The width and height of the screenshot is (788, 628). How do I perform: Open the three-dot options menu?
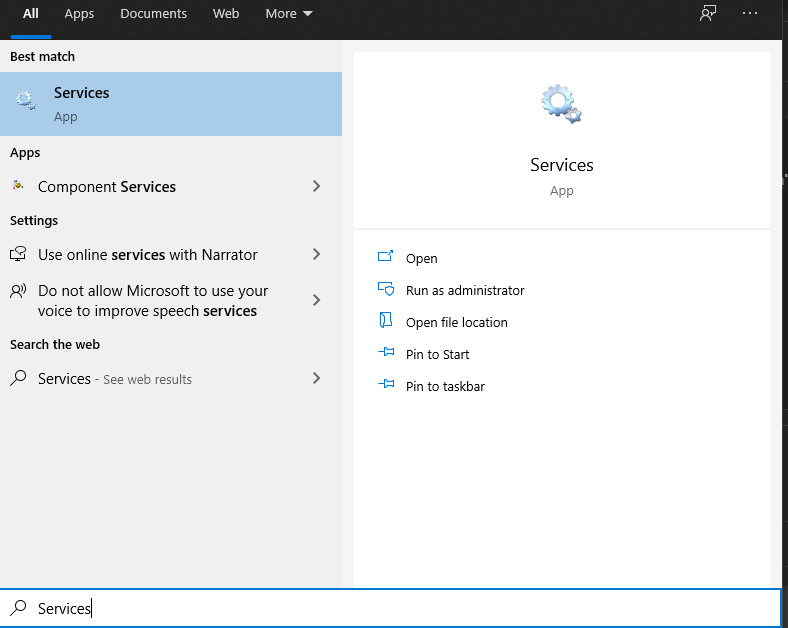point(751,14)
